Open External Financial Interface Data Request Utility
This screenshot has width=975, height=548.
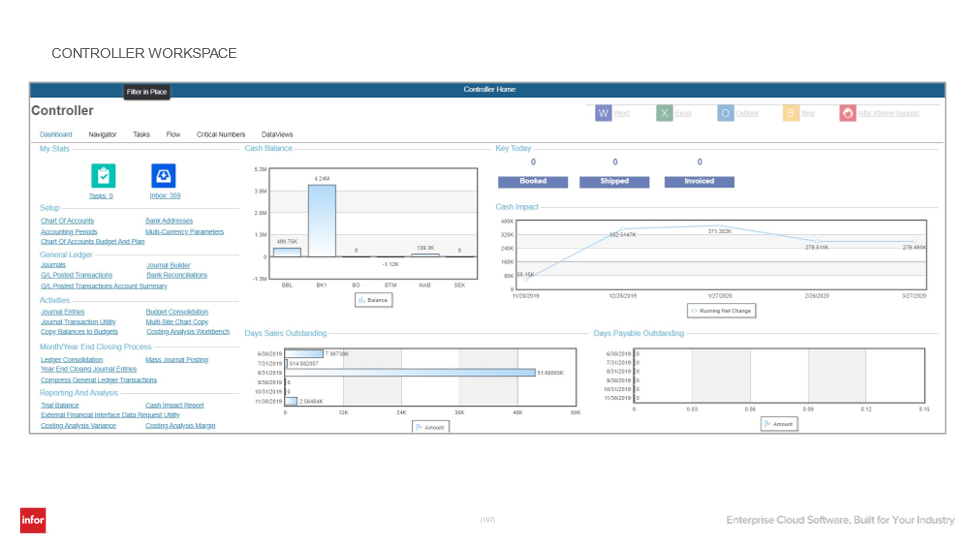(x=110, y=415)
